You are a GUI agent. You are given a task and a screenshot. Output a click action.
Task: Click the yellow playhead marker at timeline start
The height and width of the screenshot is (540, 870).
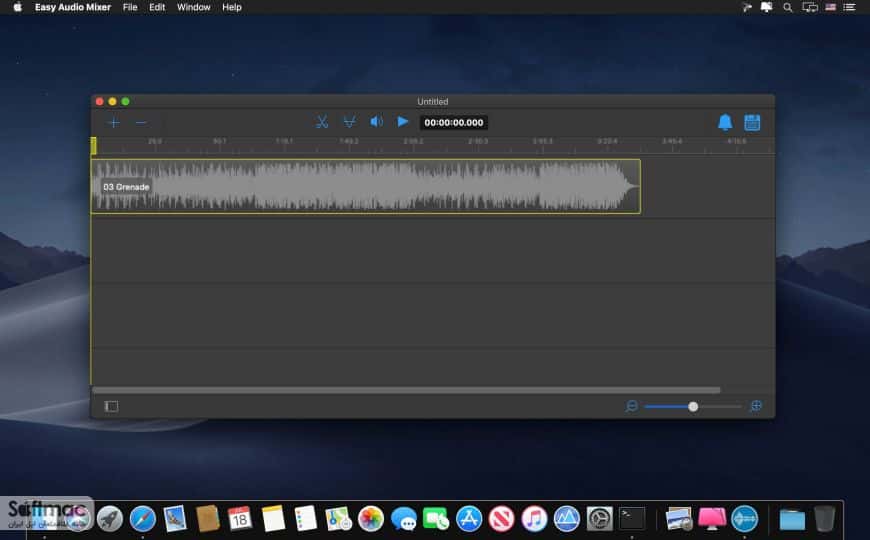coord(94,145)
